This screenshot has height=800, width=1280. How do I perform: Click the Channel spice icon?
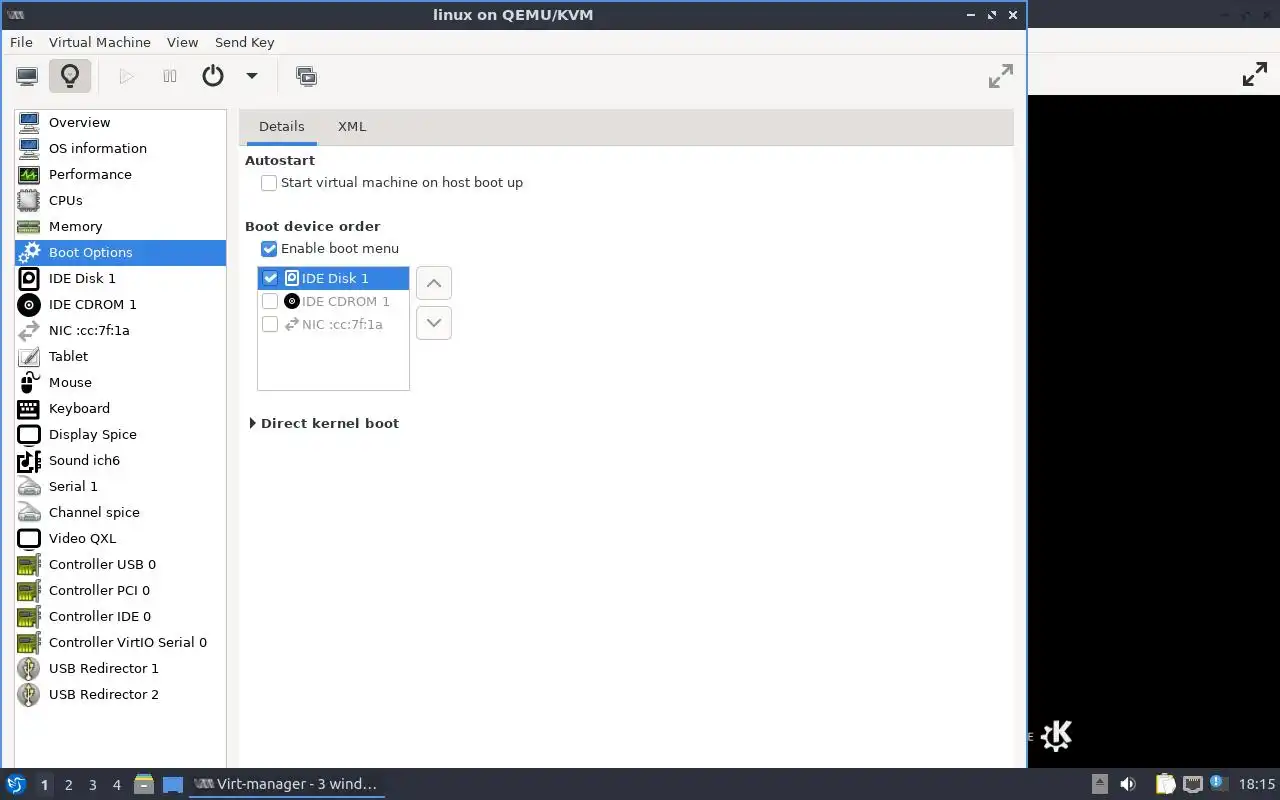point(29,512)
